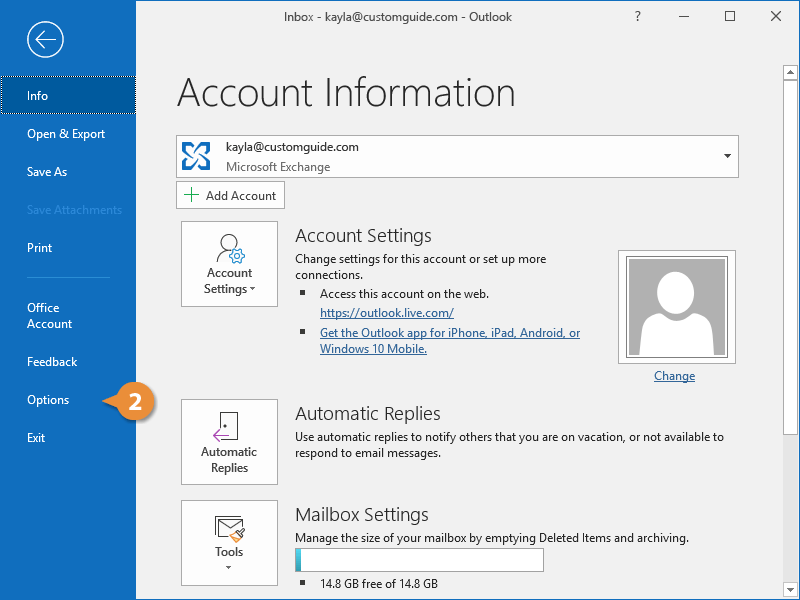Open the Print section
This screenshot has height=600, width=800.
(x=39, y=247)
